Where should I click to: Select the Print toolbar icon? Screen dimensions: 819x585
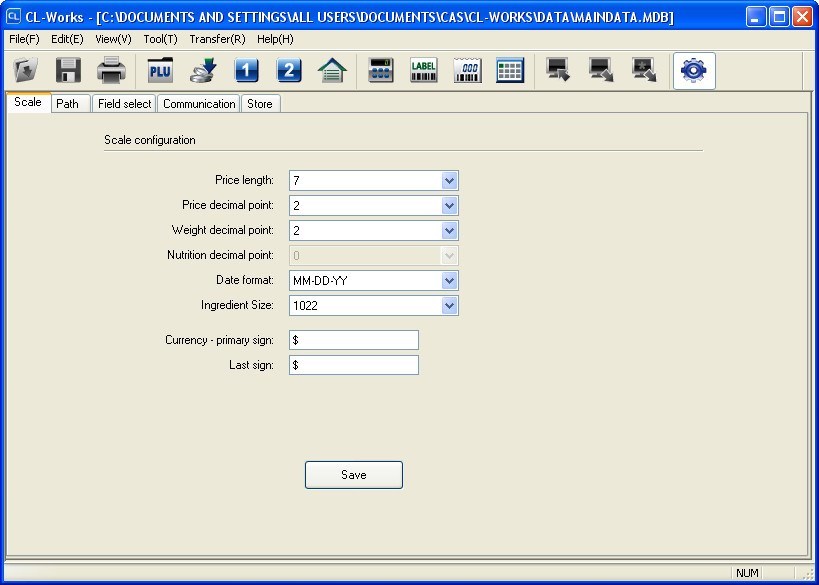pyautogui.click(x=110, y=70)
